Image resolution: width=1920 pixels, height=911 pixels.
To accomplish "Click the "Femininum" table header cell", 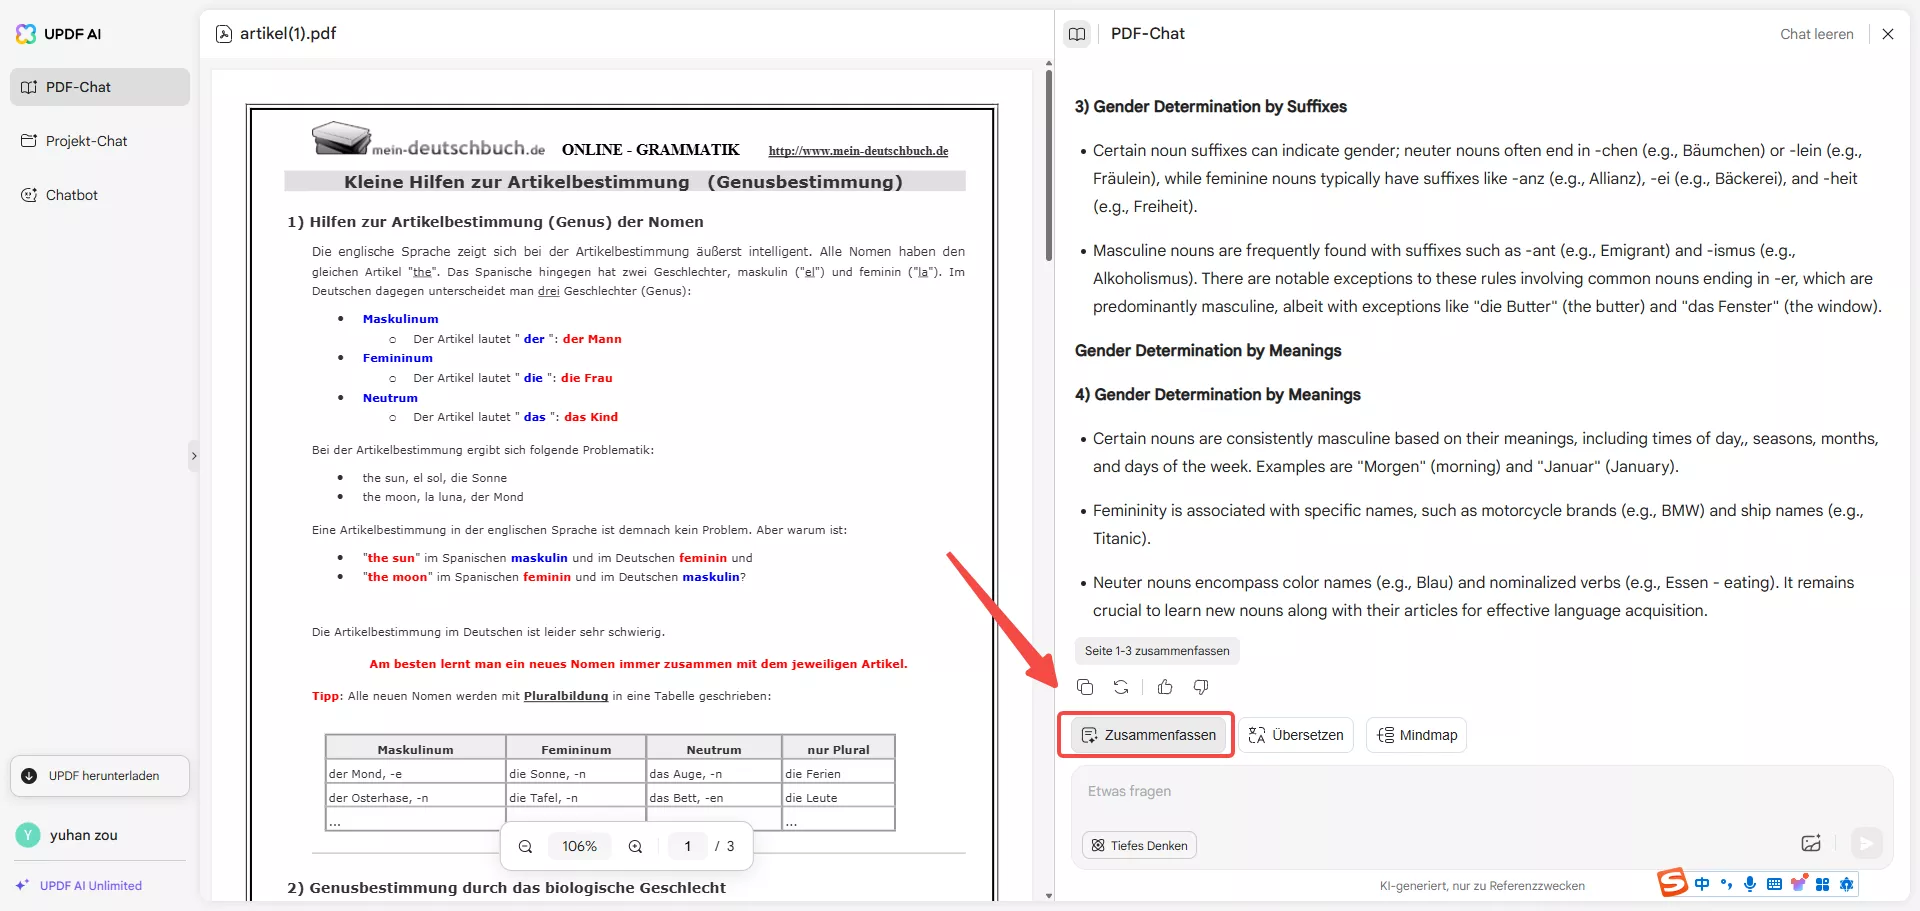I will click(x=576, y=749).
